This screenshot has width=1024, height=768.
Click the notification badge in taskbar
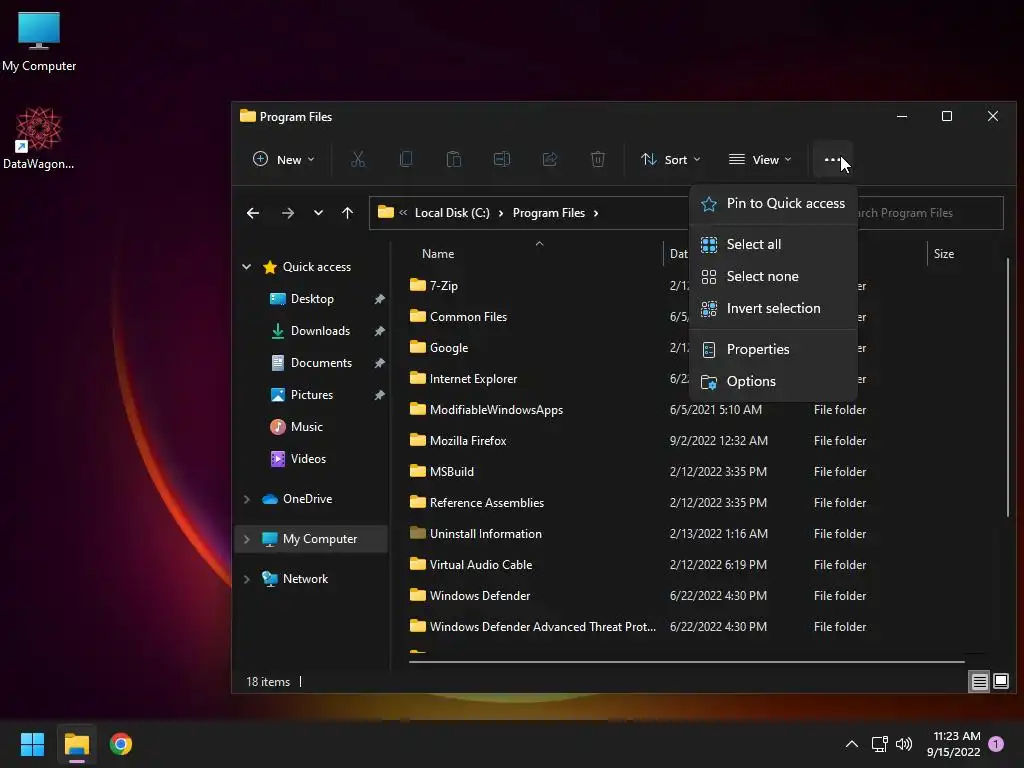pos(996,744)
